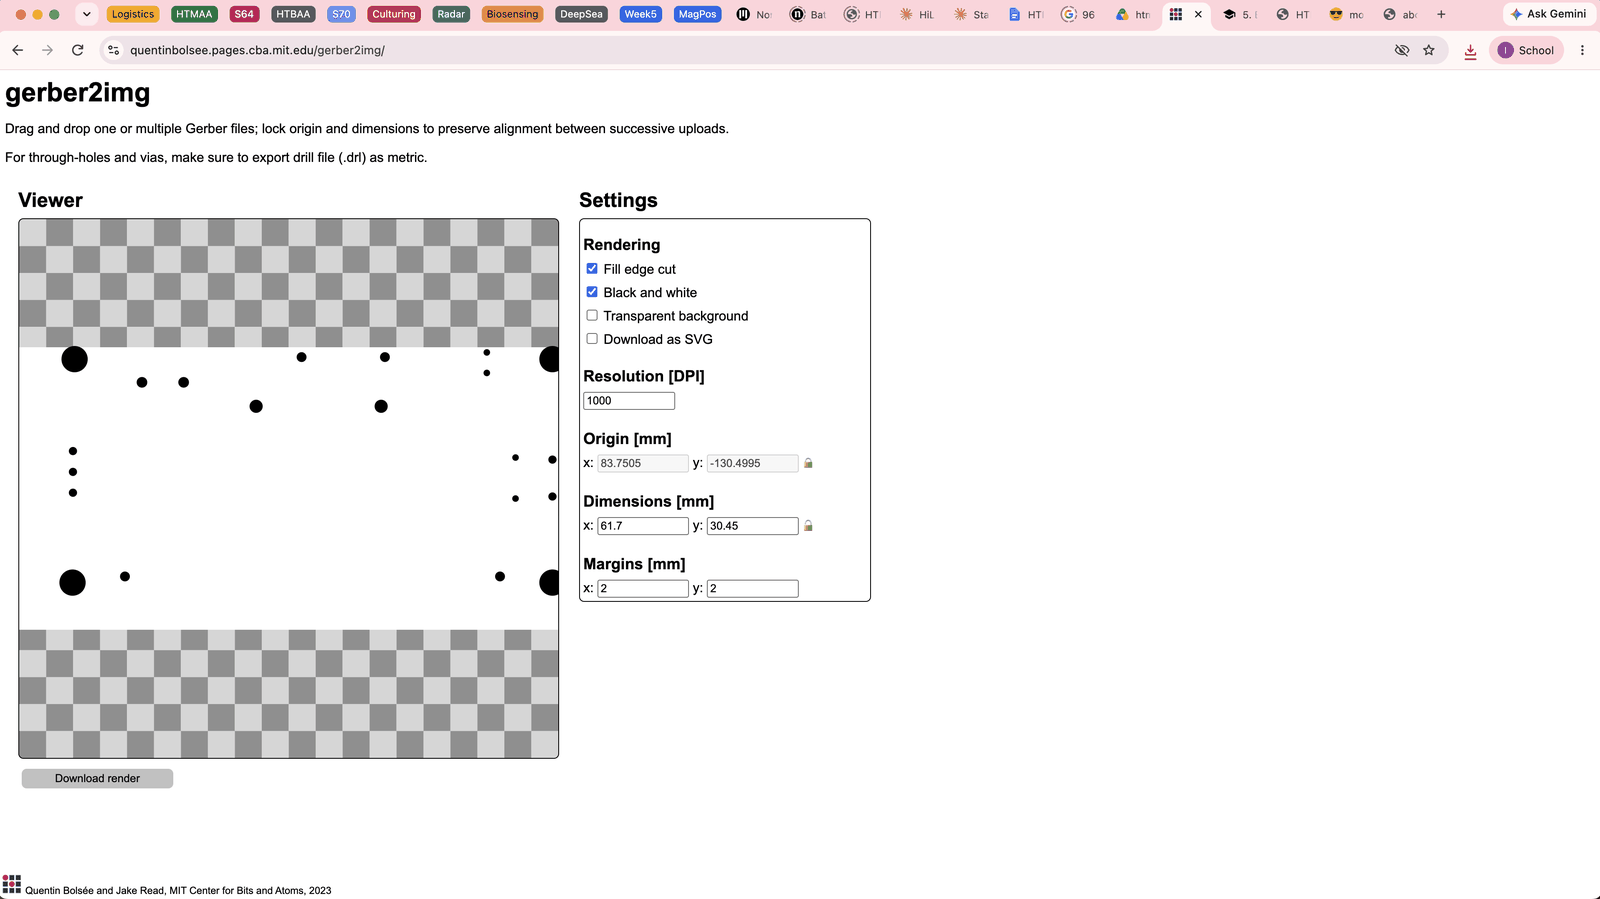Click the Origin x field

point(643,463)
